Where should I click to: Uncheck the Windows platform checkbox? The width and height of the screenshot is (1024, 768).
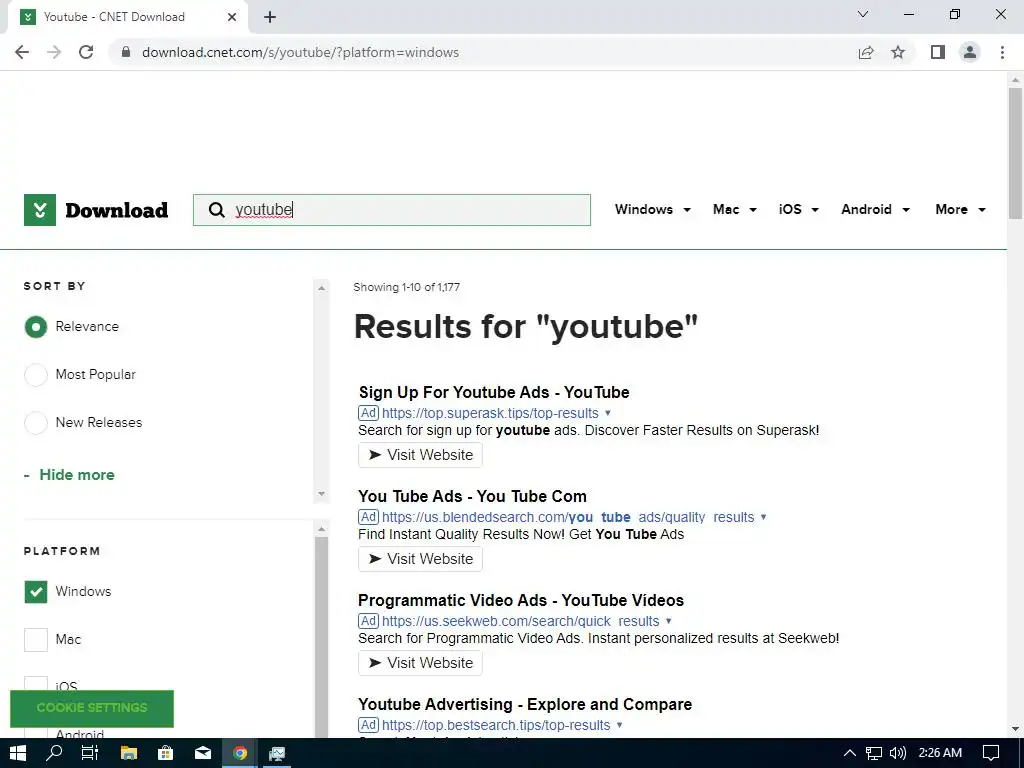click(36, 592)
